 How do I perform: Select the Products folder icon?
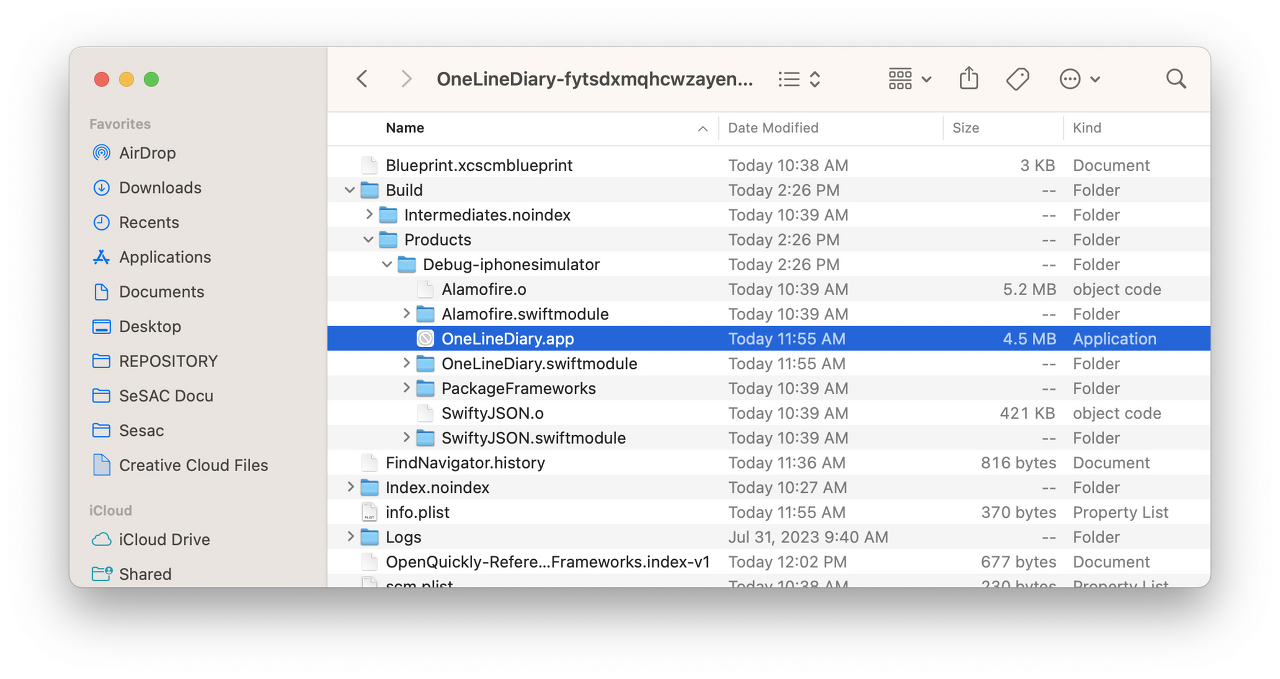point(388,240)
